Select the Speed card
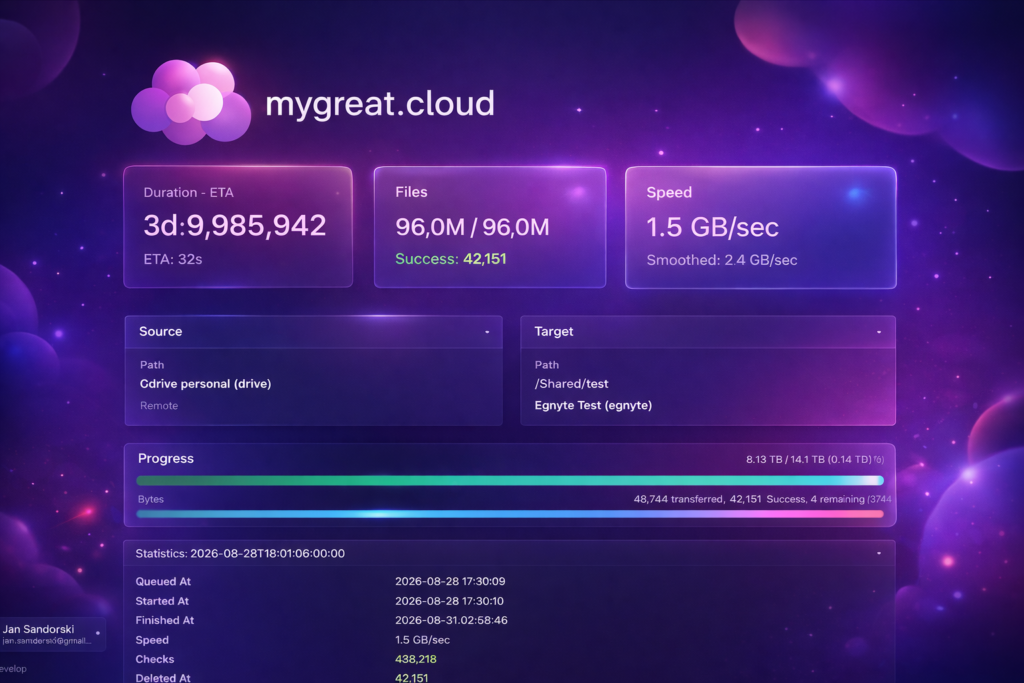This screenshot has width=1024, height=683. (x=760, y=227)
